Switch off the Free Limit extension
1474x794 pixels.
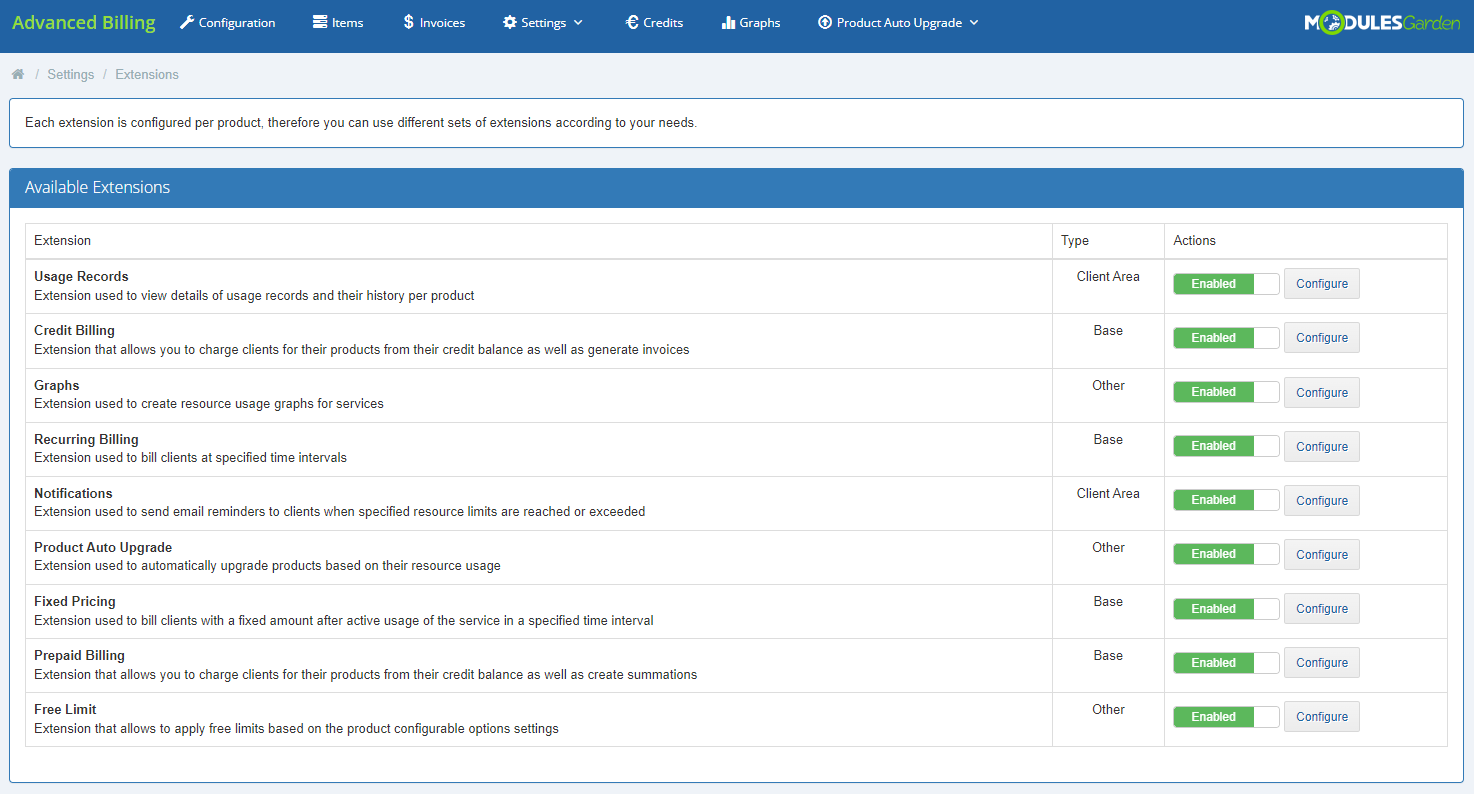(1225, 717)
